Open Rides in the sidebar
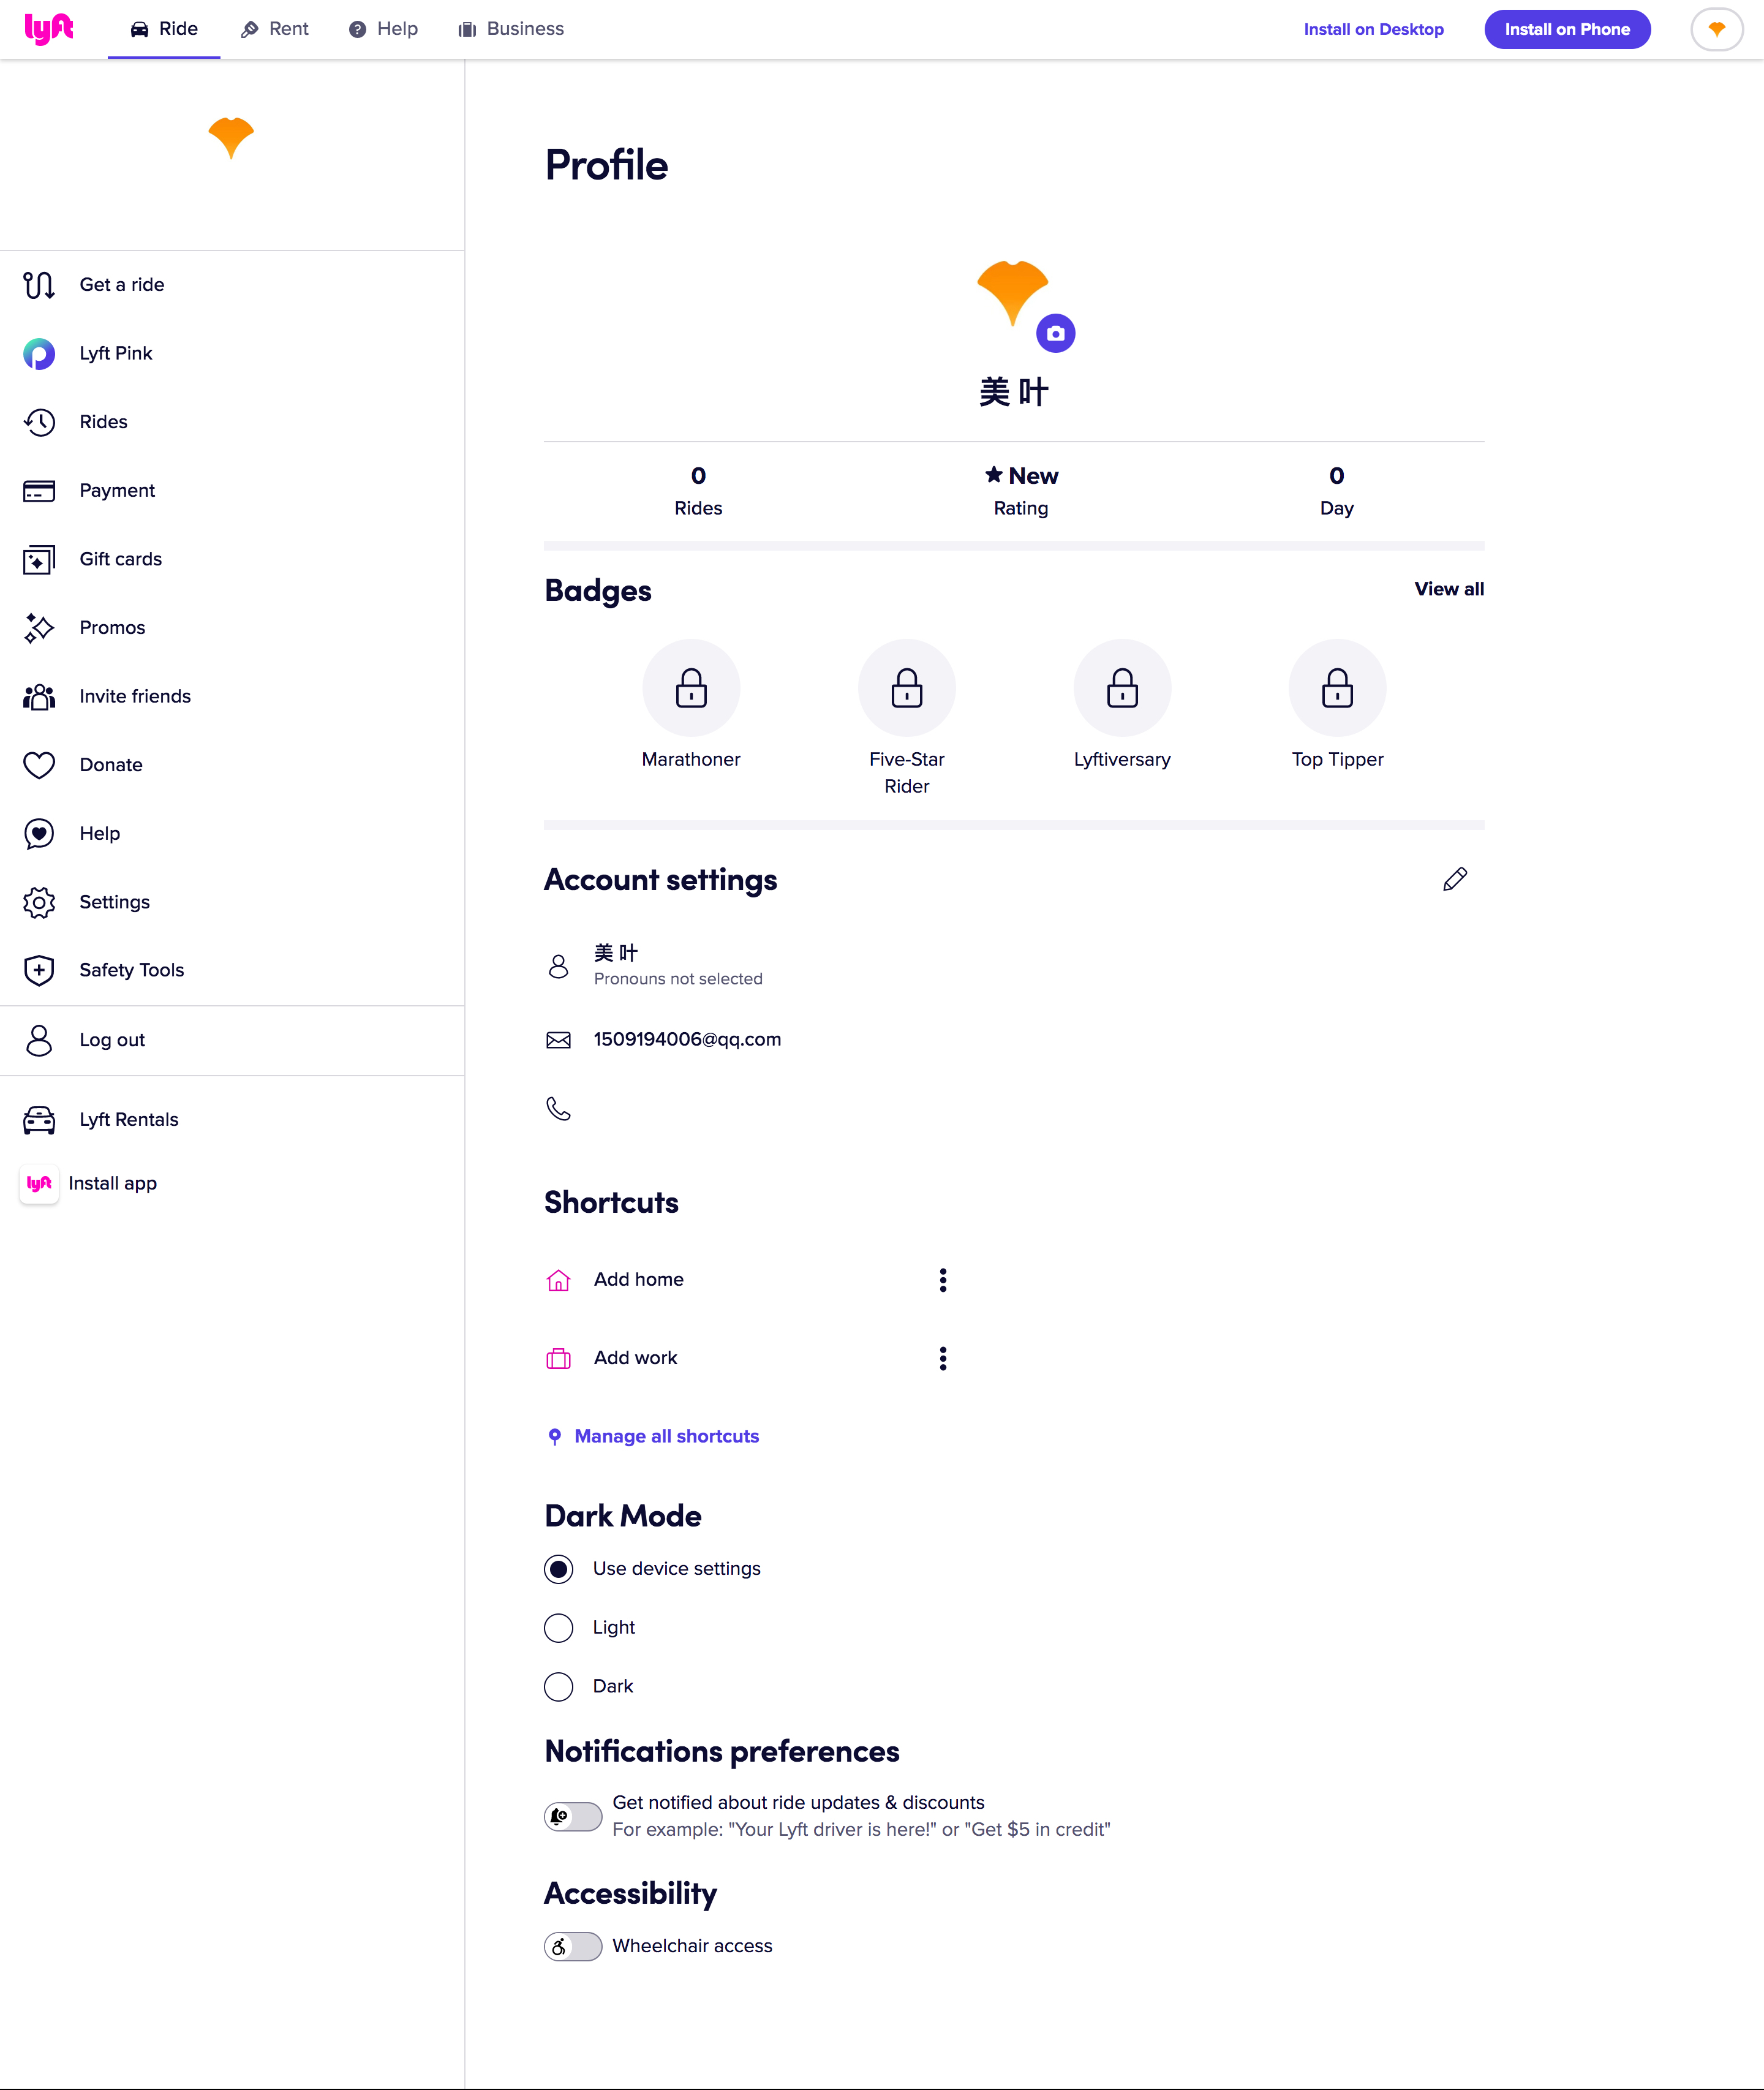The width and height of the screenshot is (1764, 2090). 104,422
